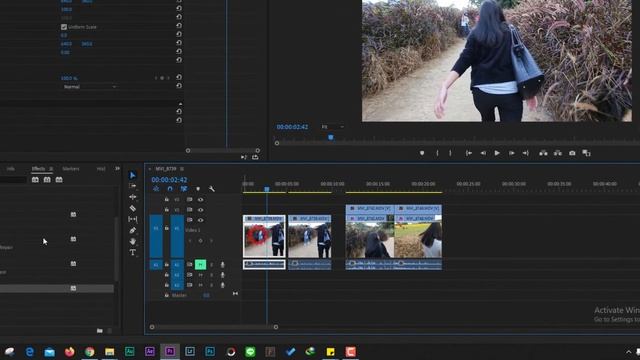Viewport: 640px width, 360px height.
Task: Click the Extract button
Action: (558, 153)
